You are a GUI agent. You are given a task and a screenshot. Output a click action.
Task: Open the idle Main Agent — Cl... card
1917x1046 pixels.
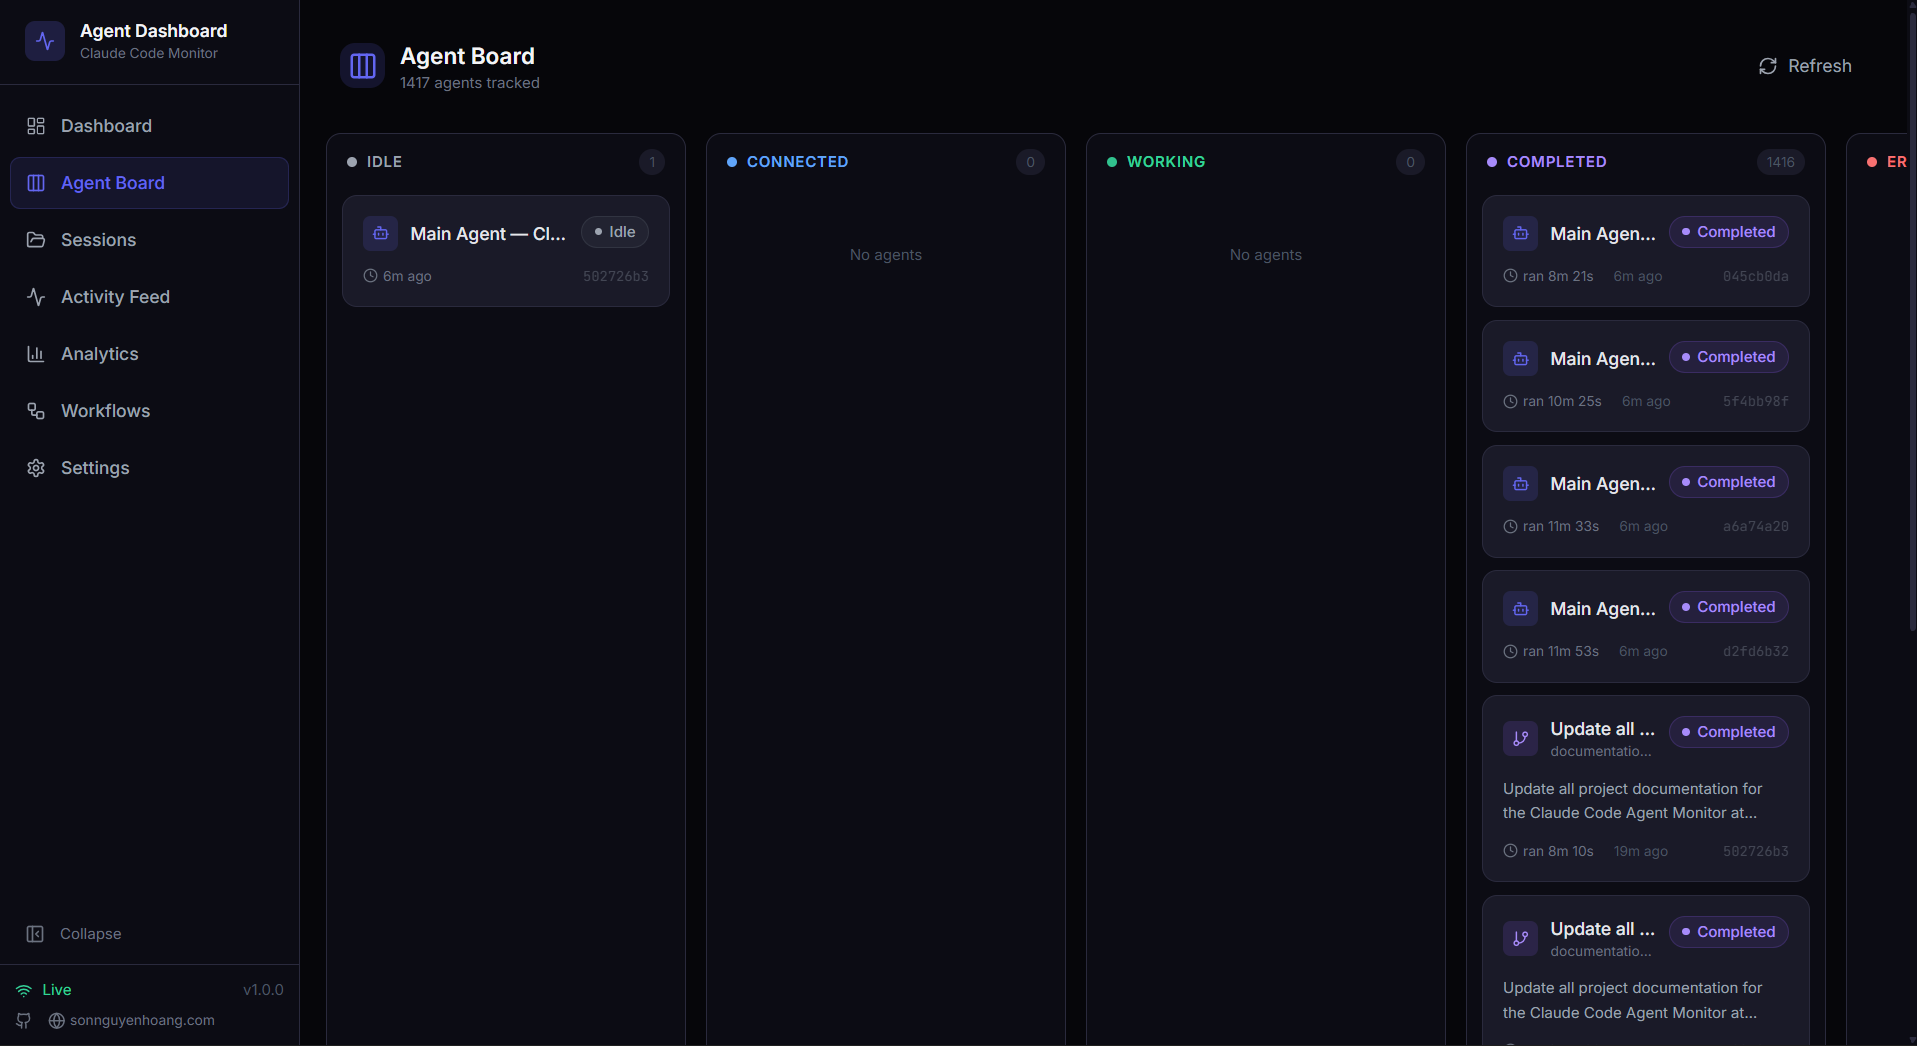tap(506, 251)
